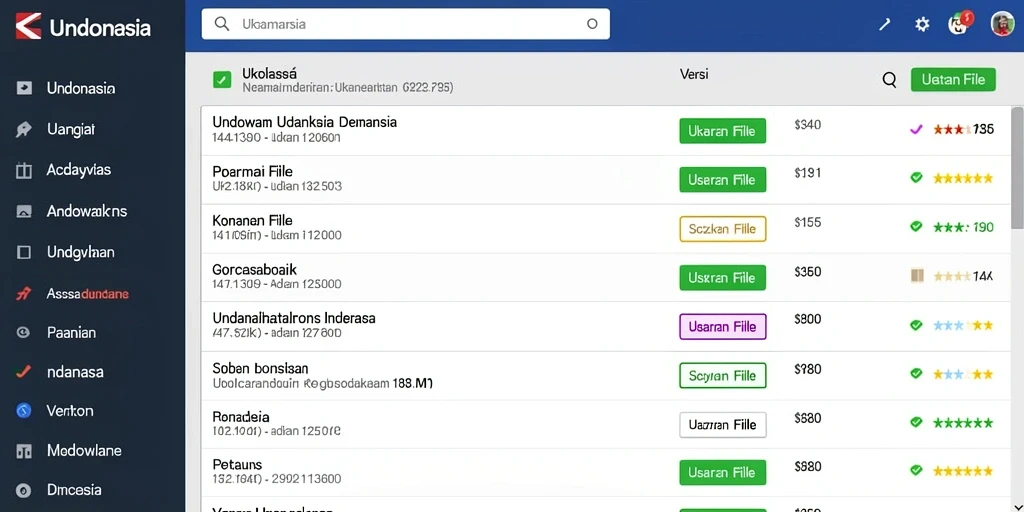Click the green Uatan File button
Image resolution: width=1024 pixels, height=512 pixels.
(953, 80)
